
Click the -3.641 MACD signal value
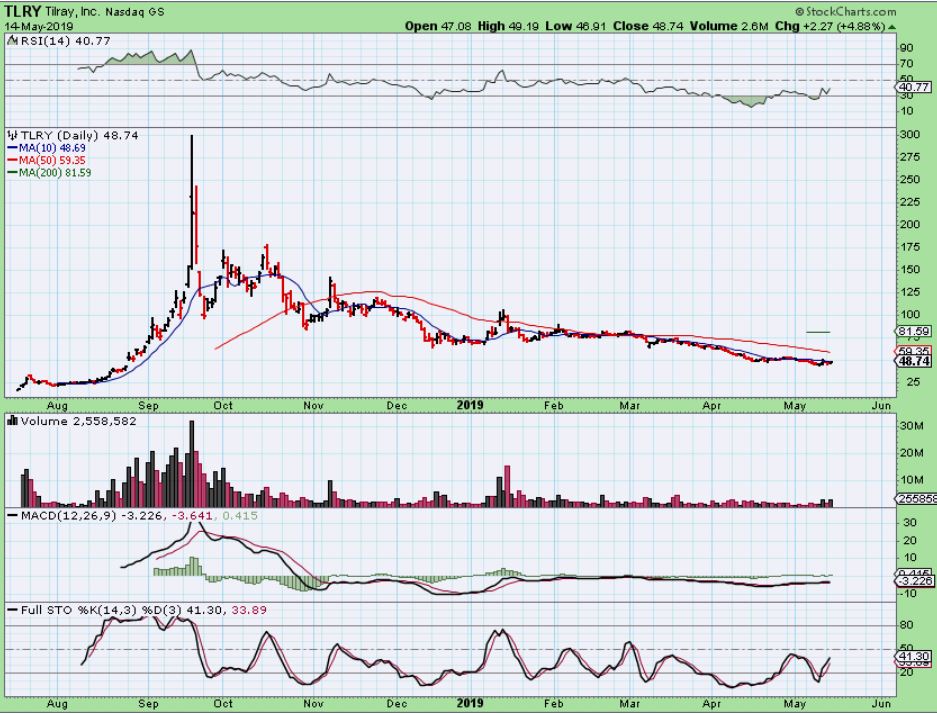click(192, 515)
